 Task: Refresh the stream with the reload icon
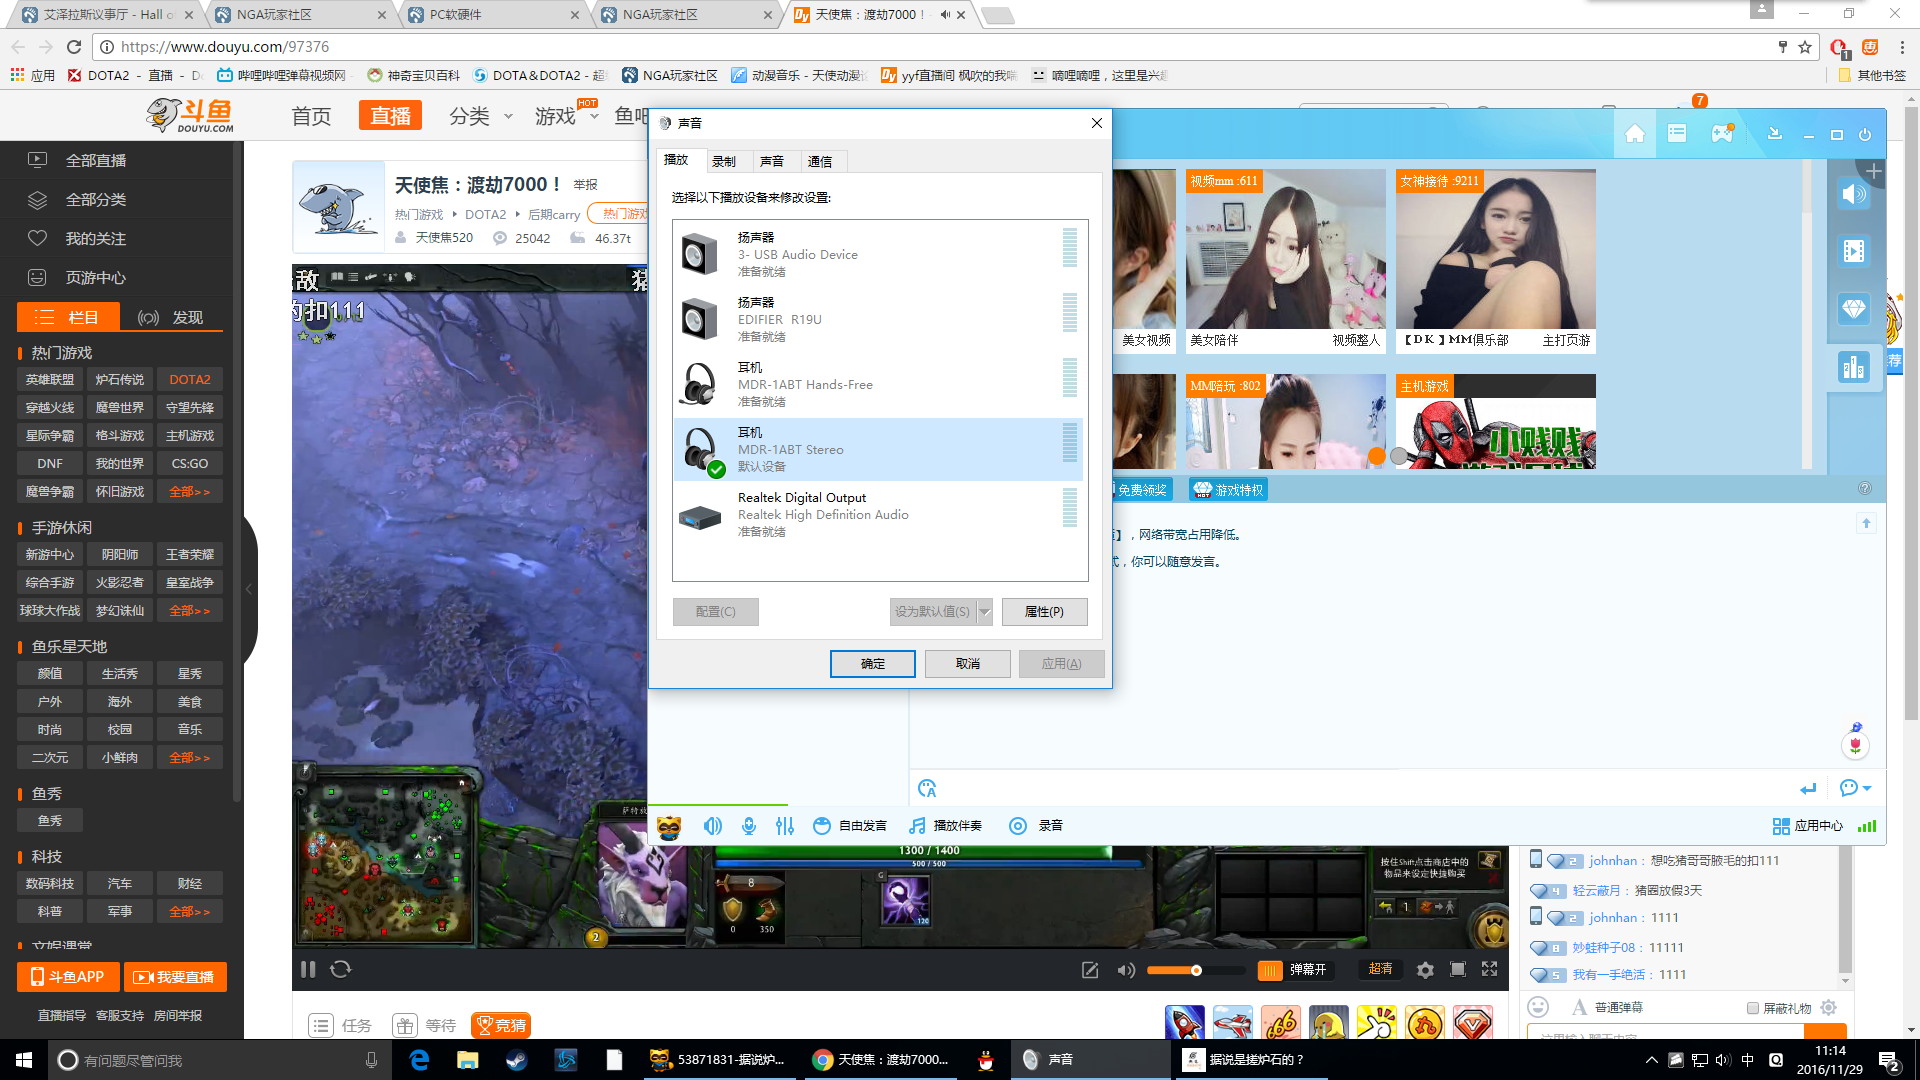point(341,969)
